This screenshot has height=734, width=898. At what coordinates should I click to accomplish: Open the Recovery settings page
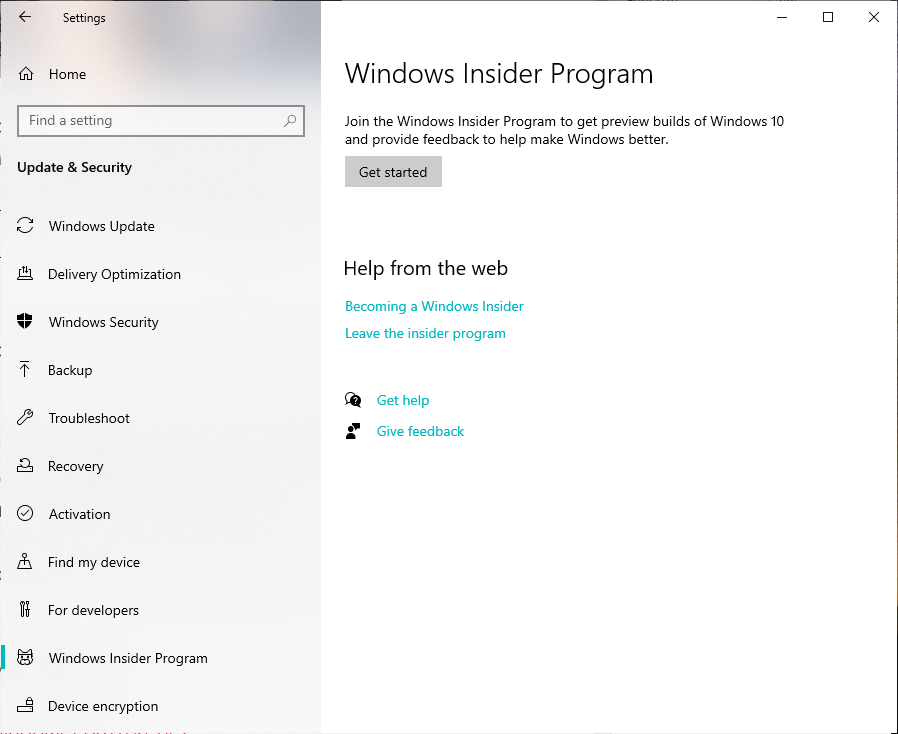(x=75, y=466)
